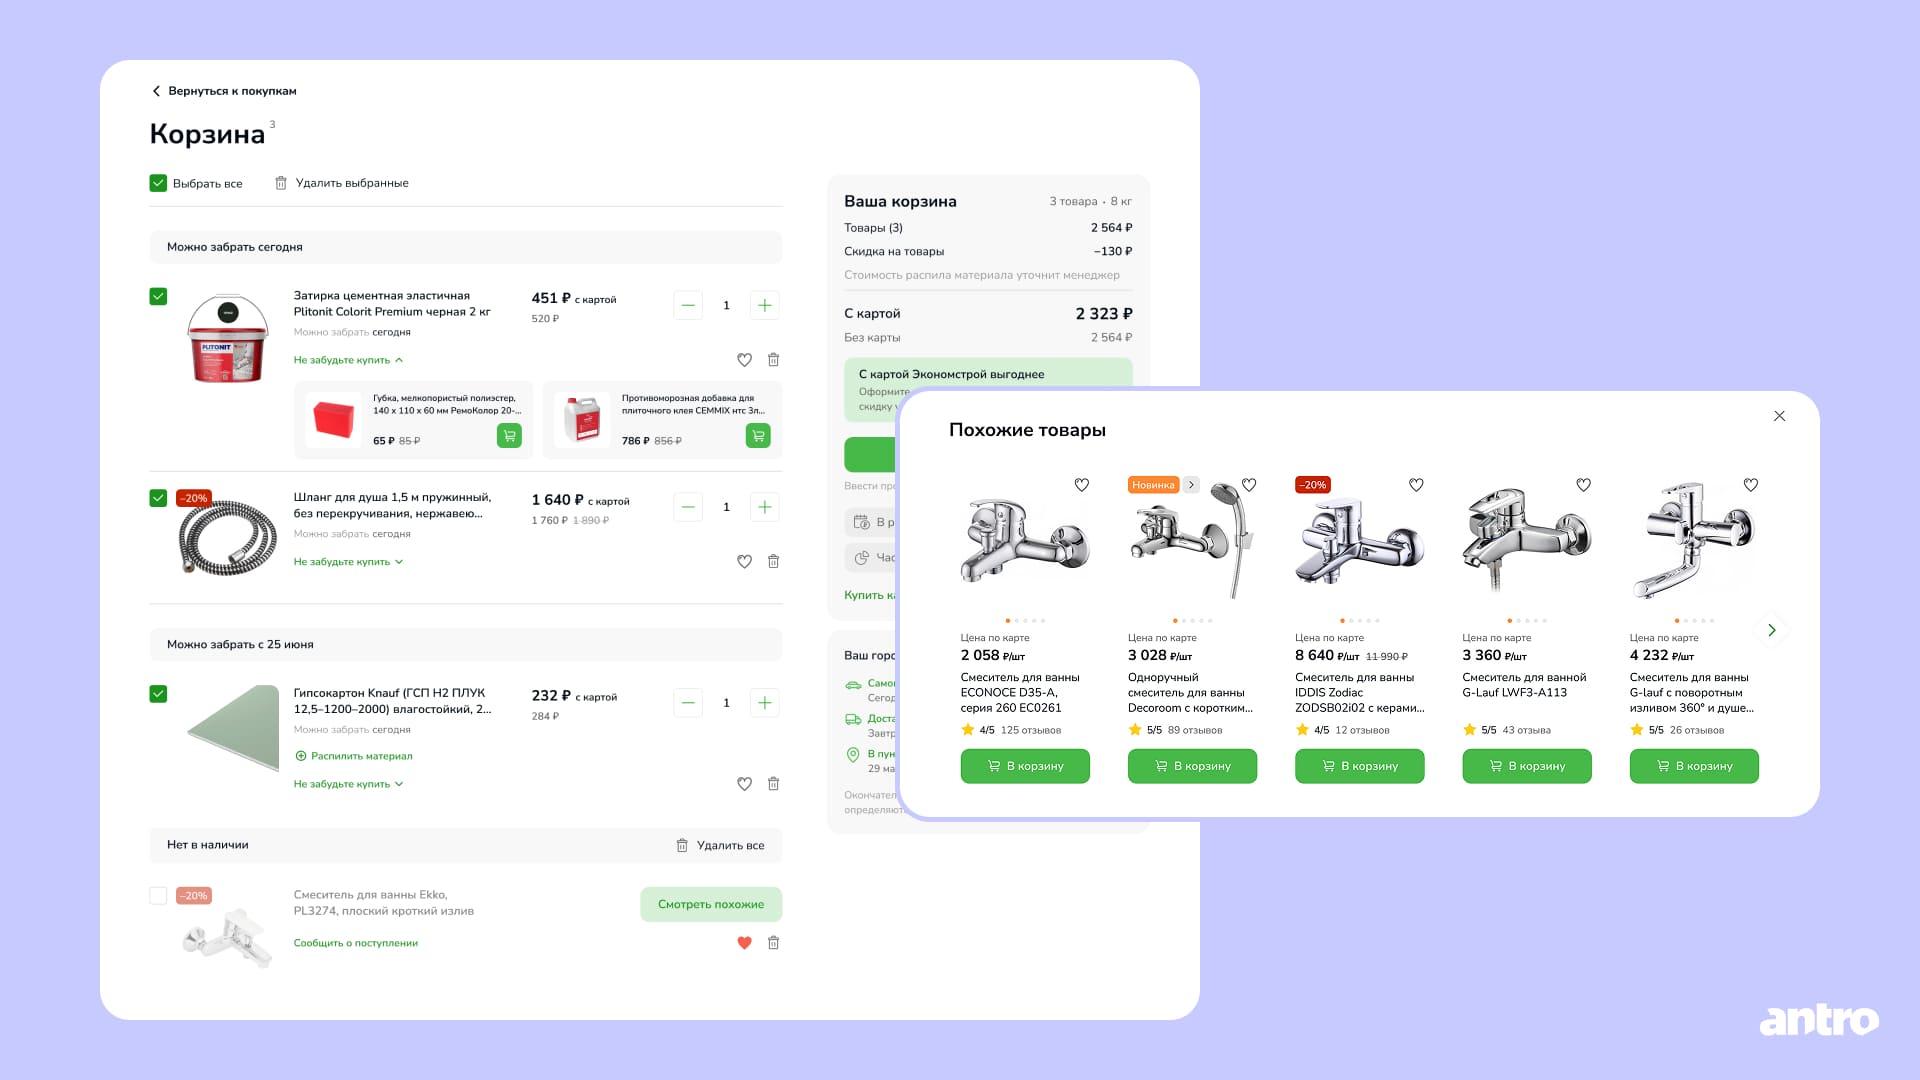Unfavorite the Ekko смеситель red heart
Screen dimensions: 1920x1080
tap(744, 943)
